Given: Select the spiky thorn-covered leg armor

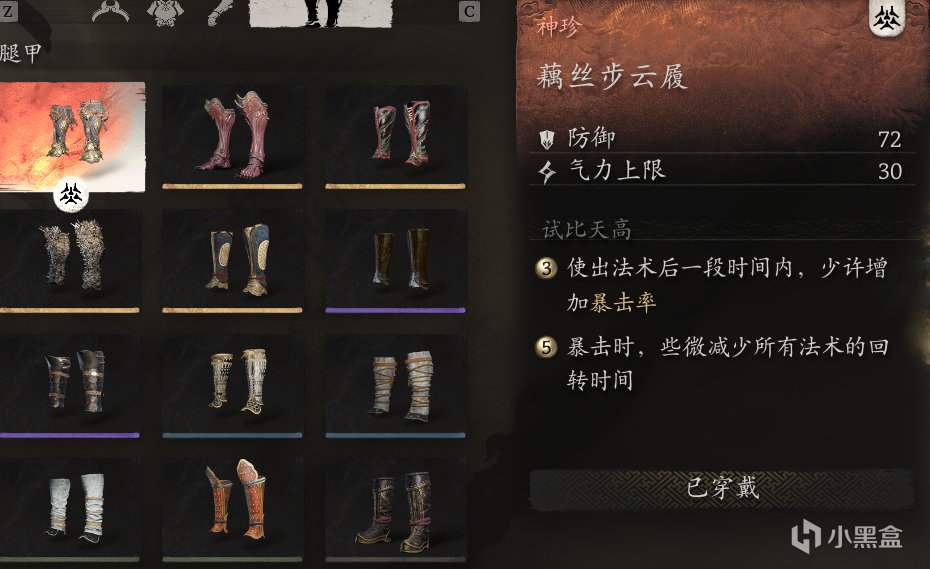Looking at the screenshot, I should (x=69, y=260).
